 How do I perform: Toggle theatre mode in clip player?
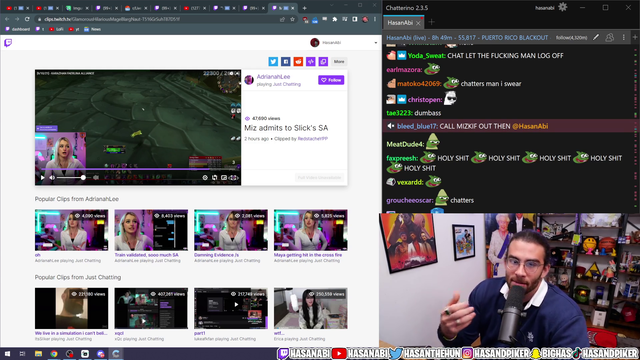point(224,178)
